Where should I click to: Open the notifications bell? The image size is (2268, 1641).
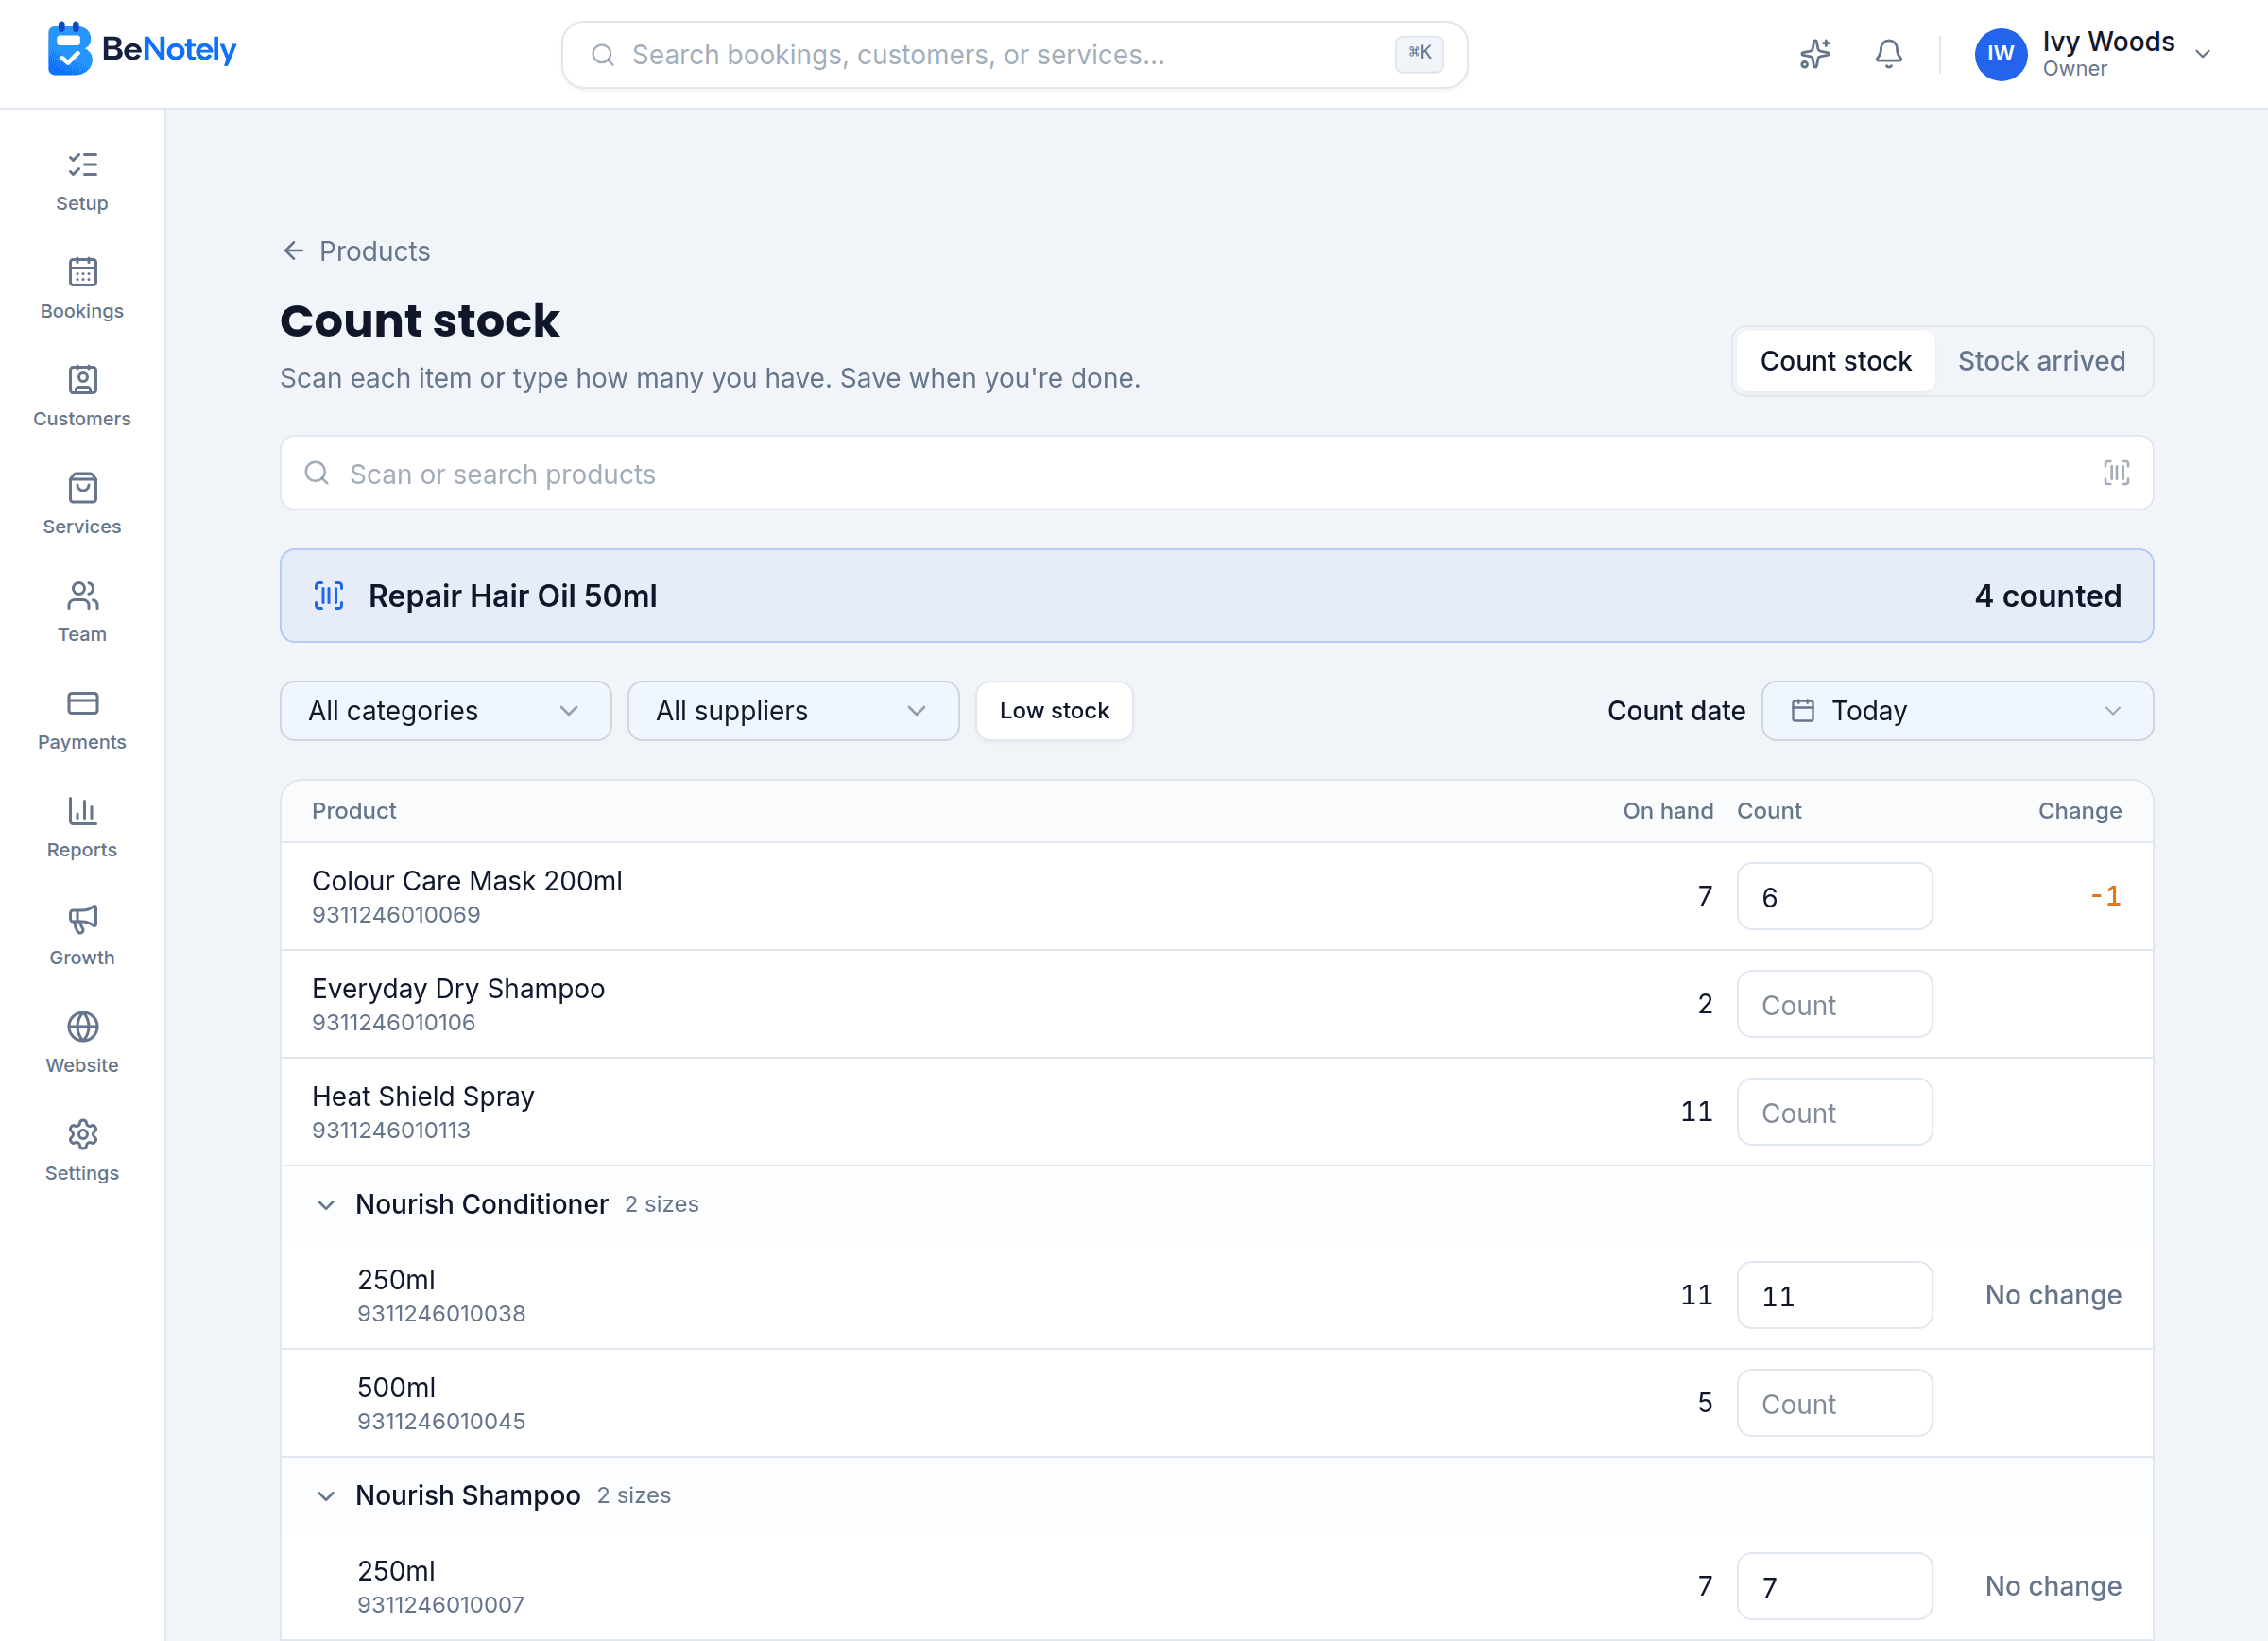pyautogui.click(x=1888, y=54)
